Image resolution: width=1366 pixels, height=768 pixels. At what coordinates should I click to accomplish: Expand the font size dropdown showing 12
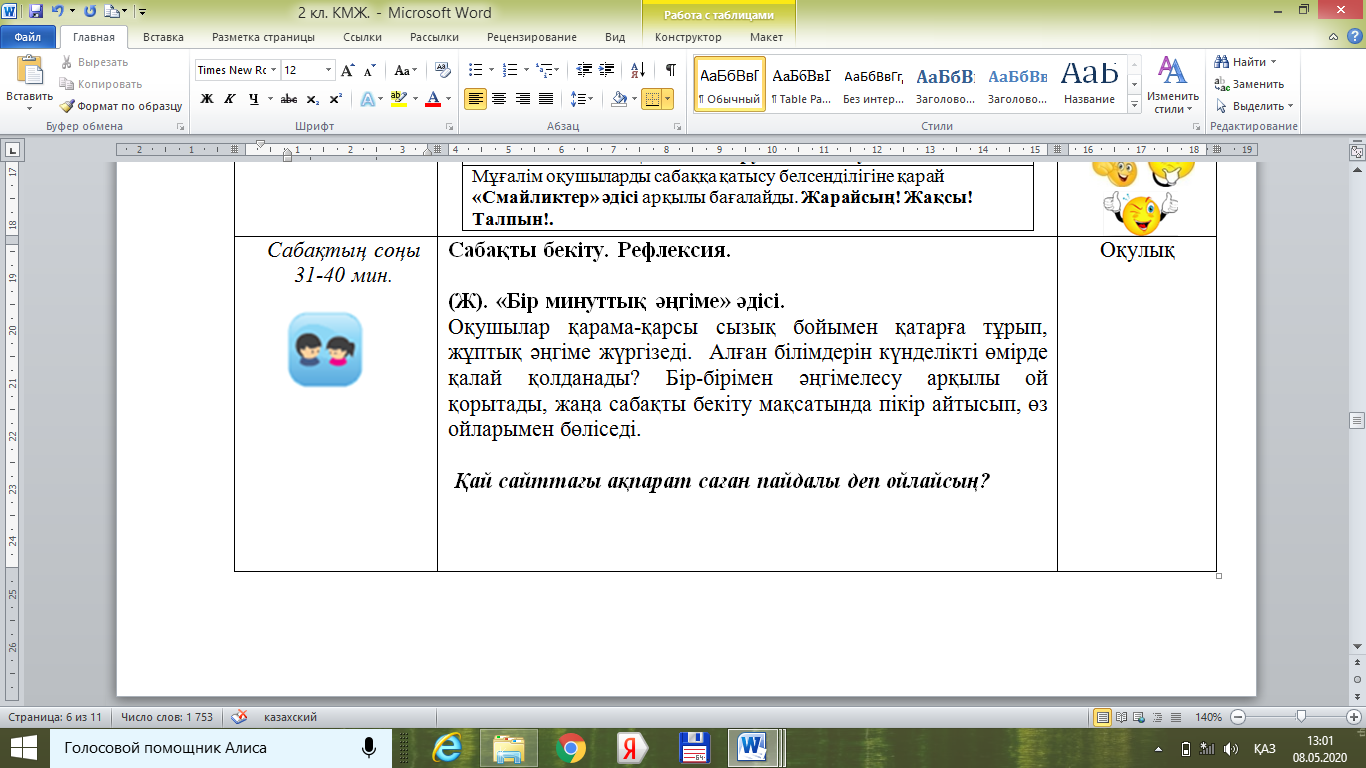[x=329, y=70]
